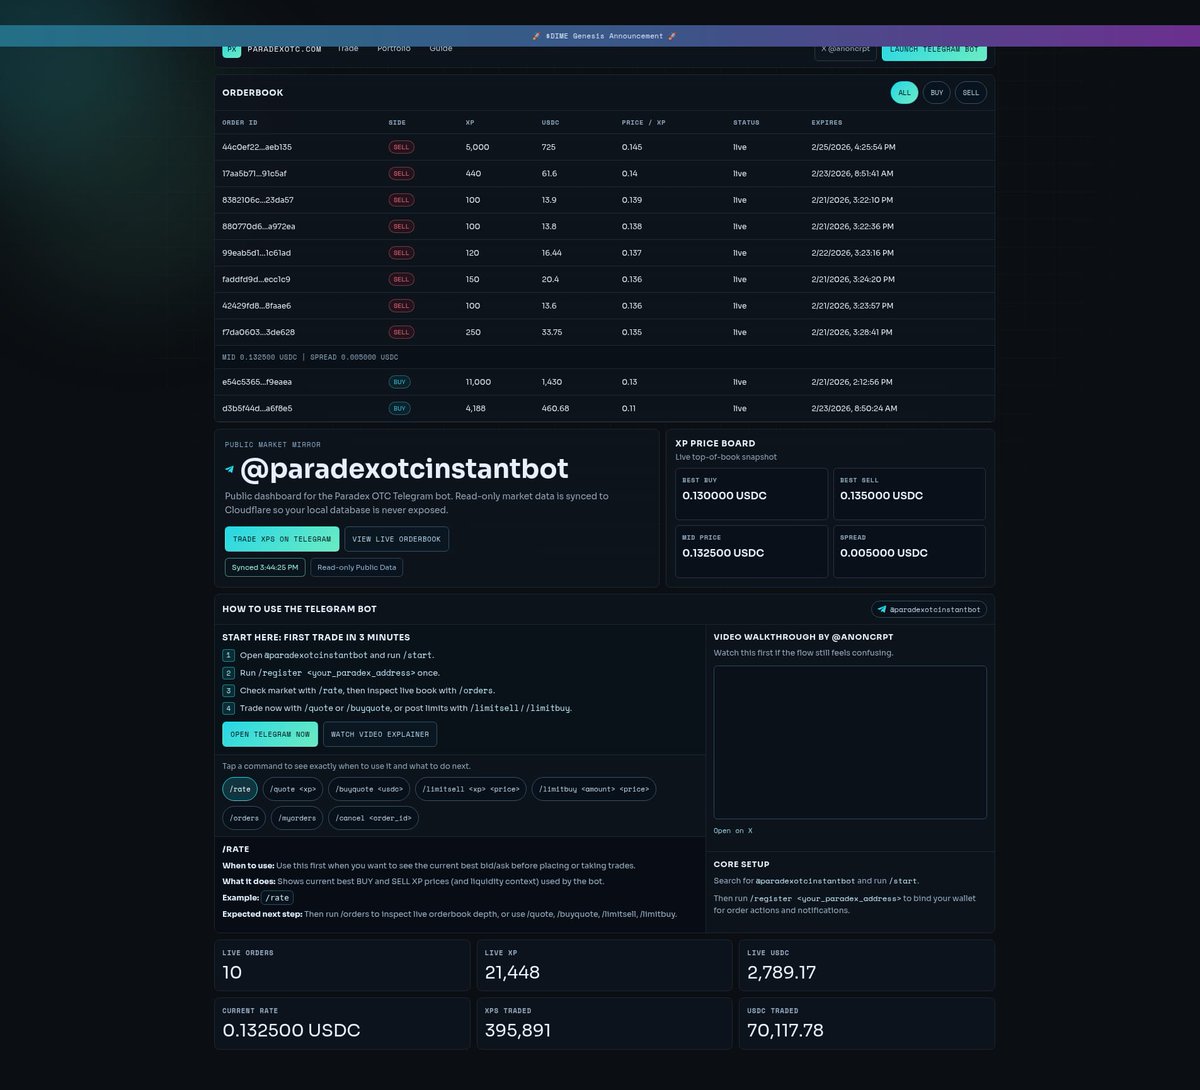Click the Best Buy 0.130000 USDC card
Image resolution: width=1200 pixels, height=1090 pixels.
751,494
